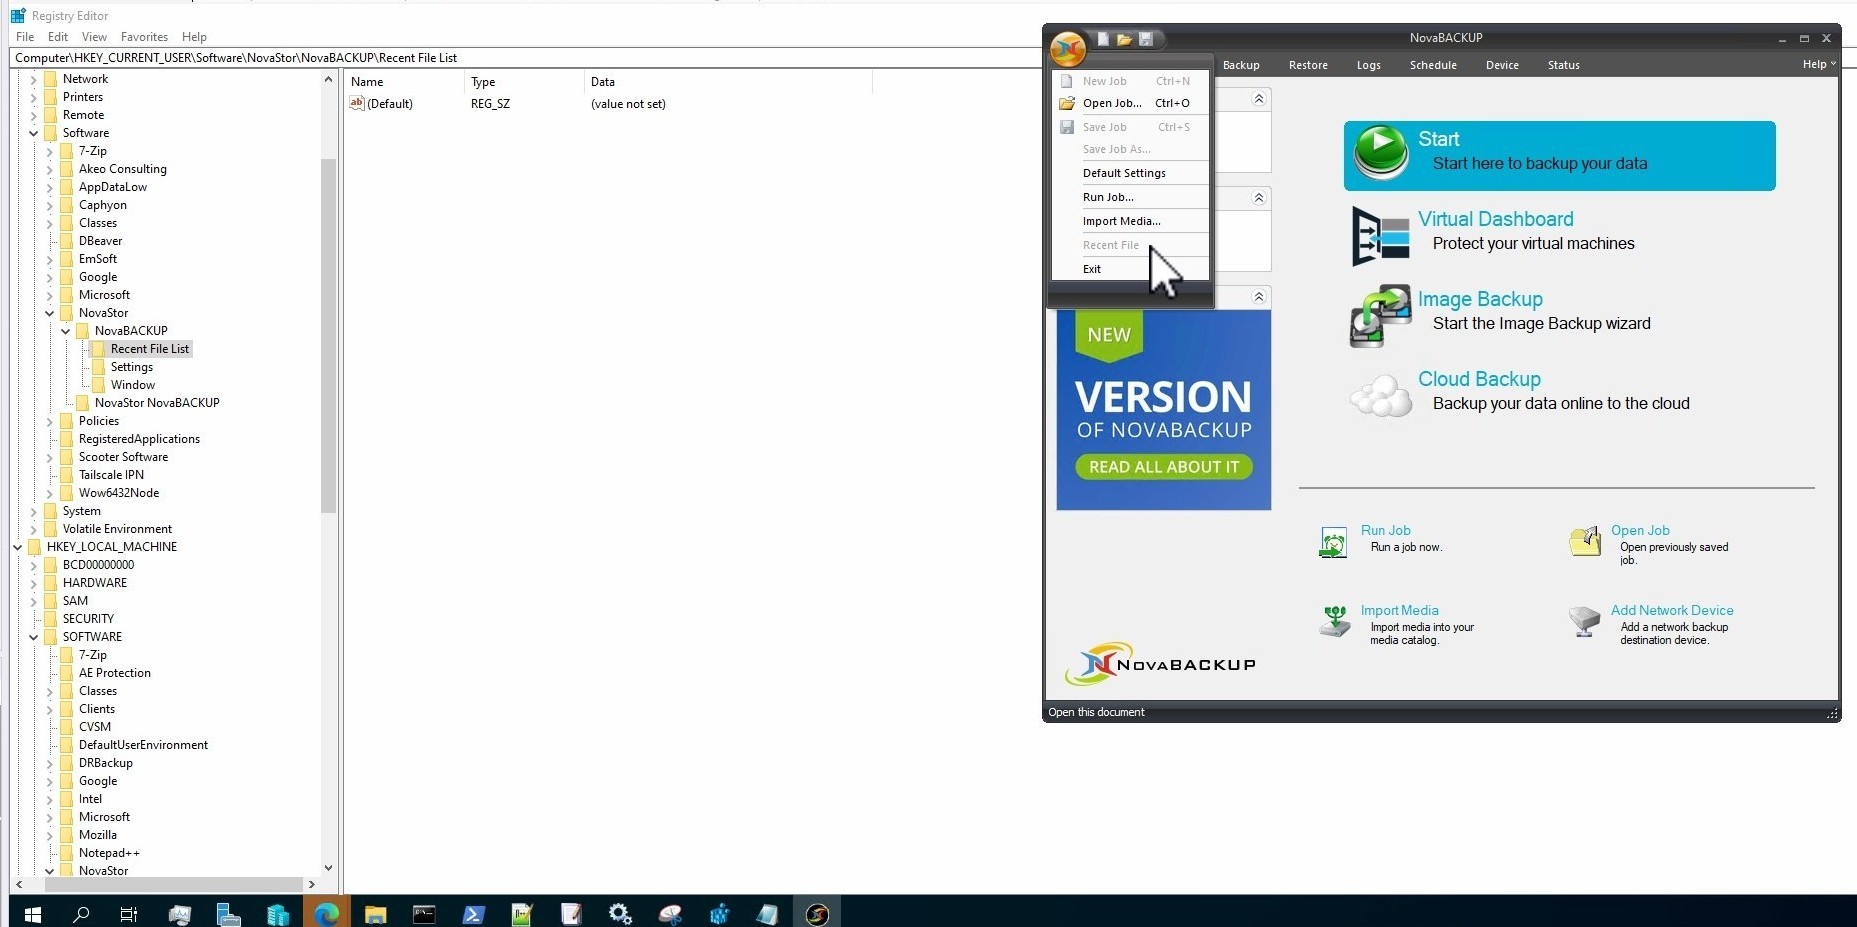The image size is (1857, 927).
Task: Open the Virtual Dashboard link
Action: (x=1495, y=219)
